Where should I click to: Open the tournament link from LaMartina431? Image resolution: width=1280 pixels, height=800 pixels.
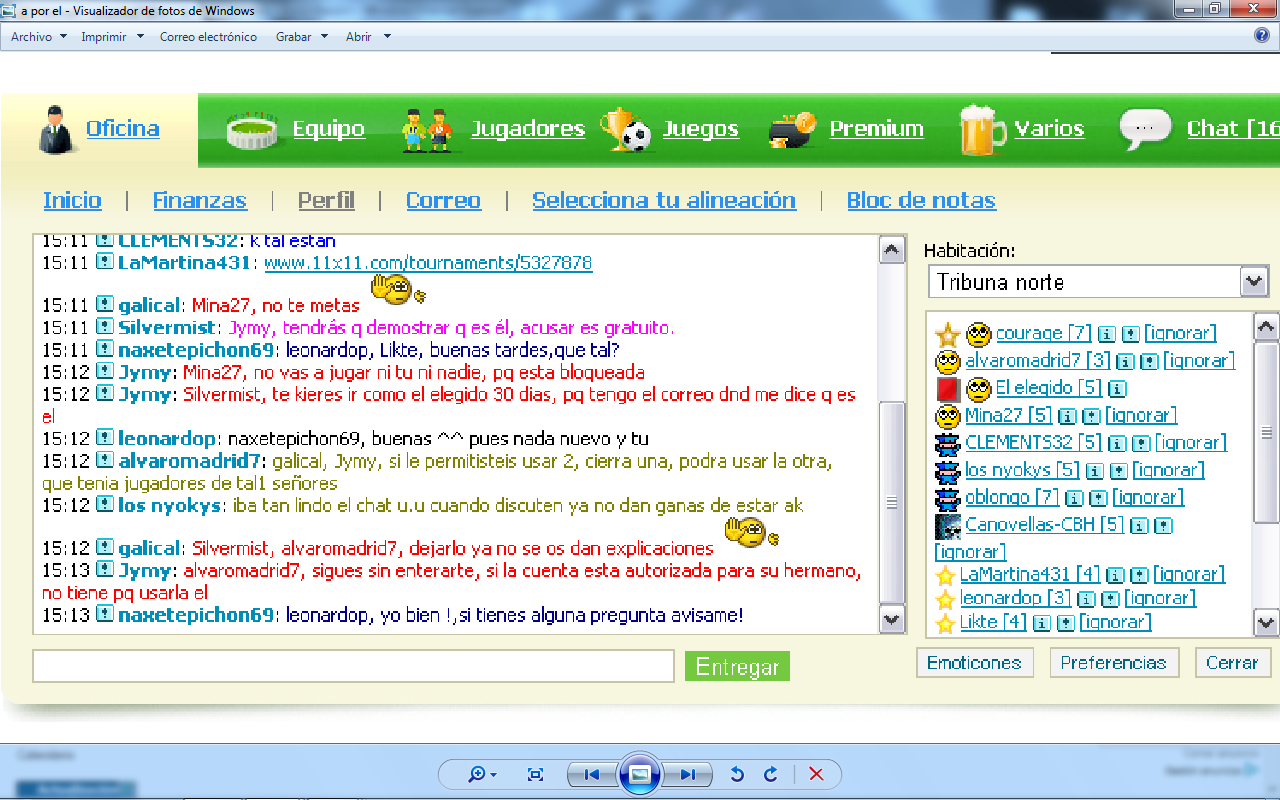(x=428, y=263)
